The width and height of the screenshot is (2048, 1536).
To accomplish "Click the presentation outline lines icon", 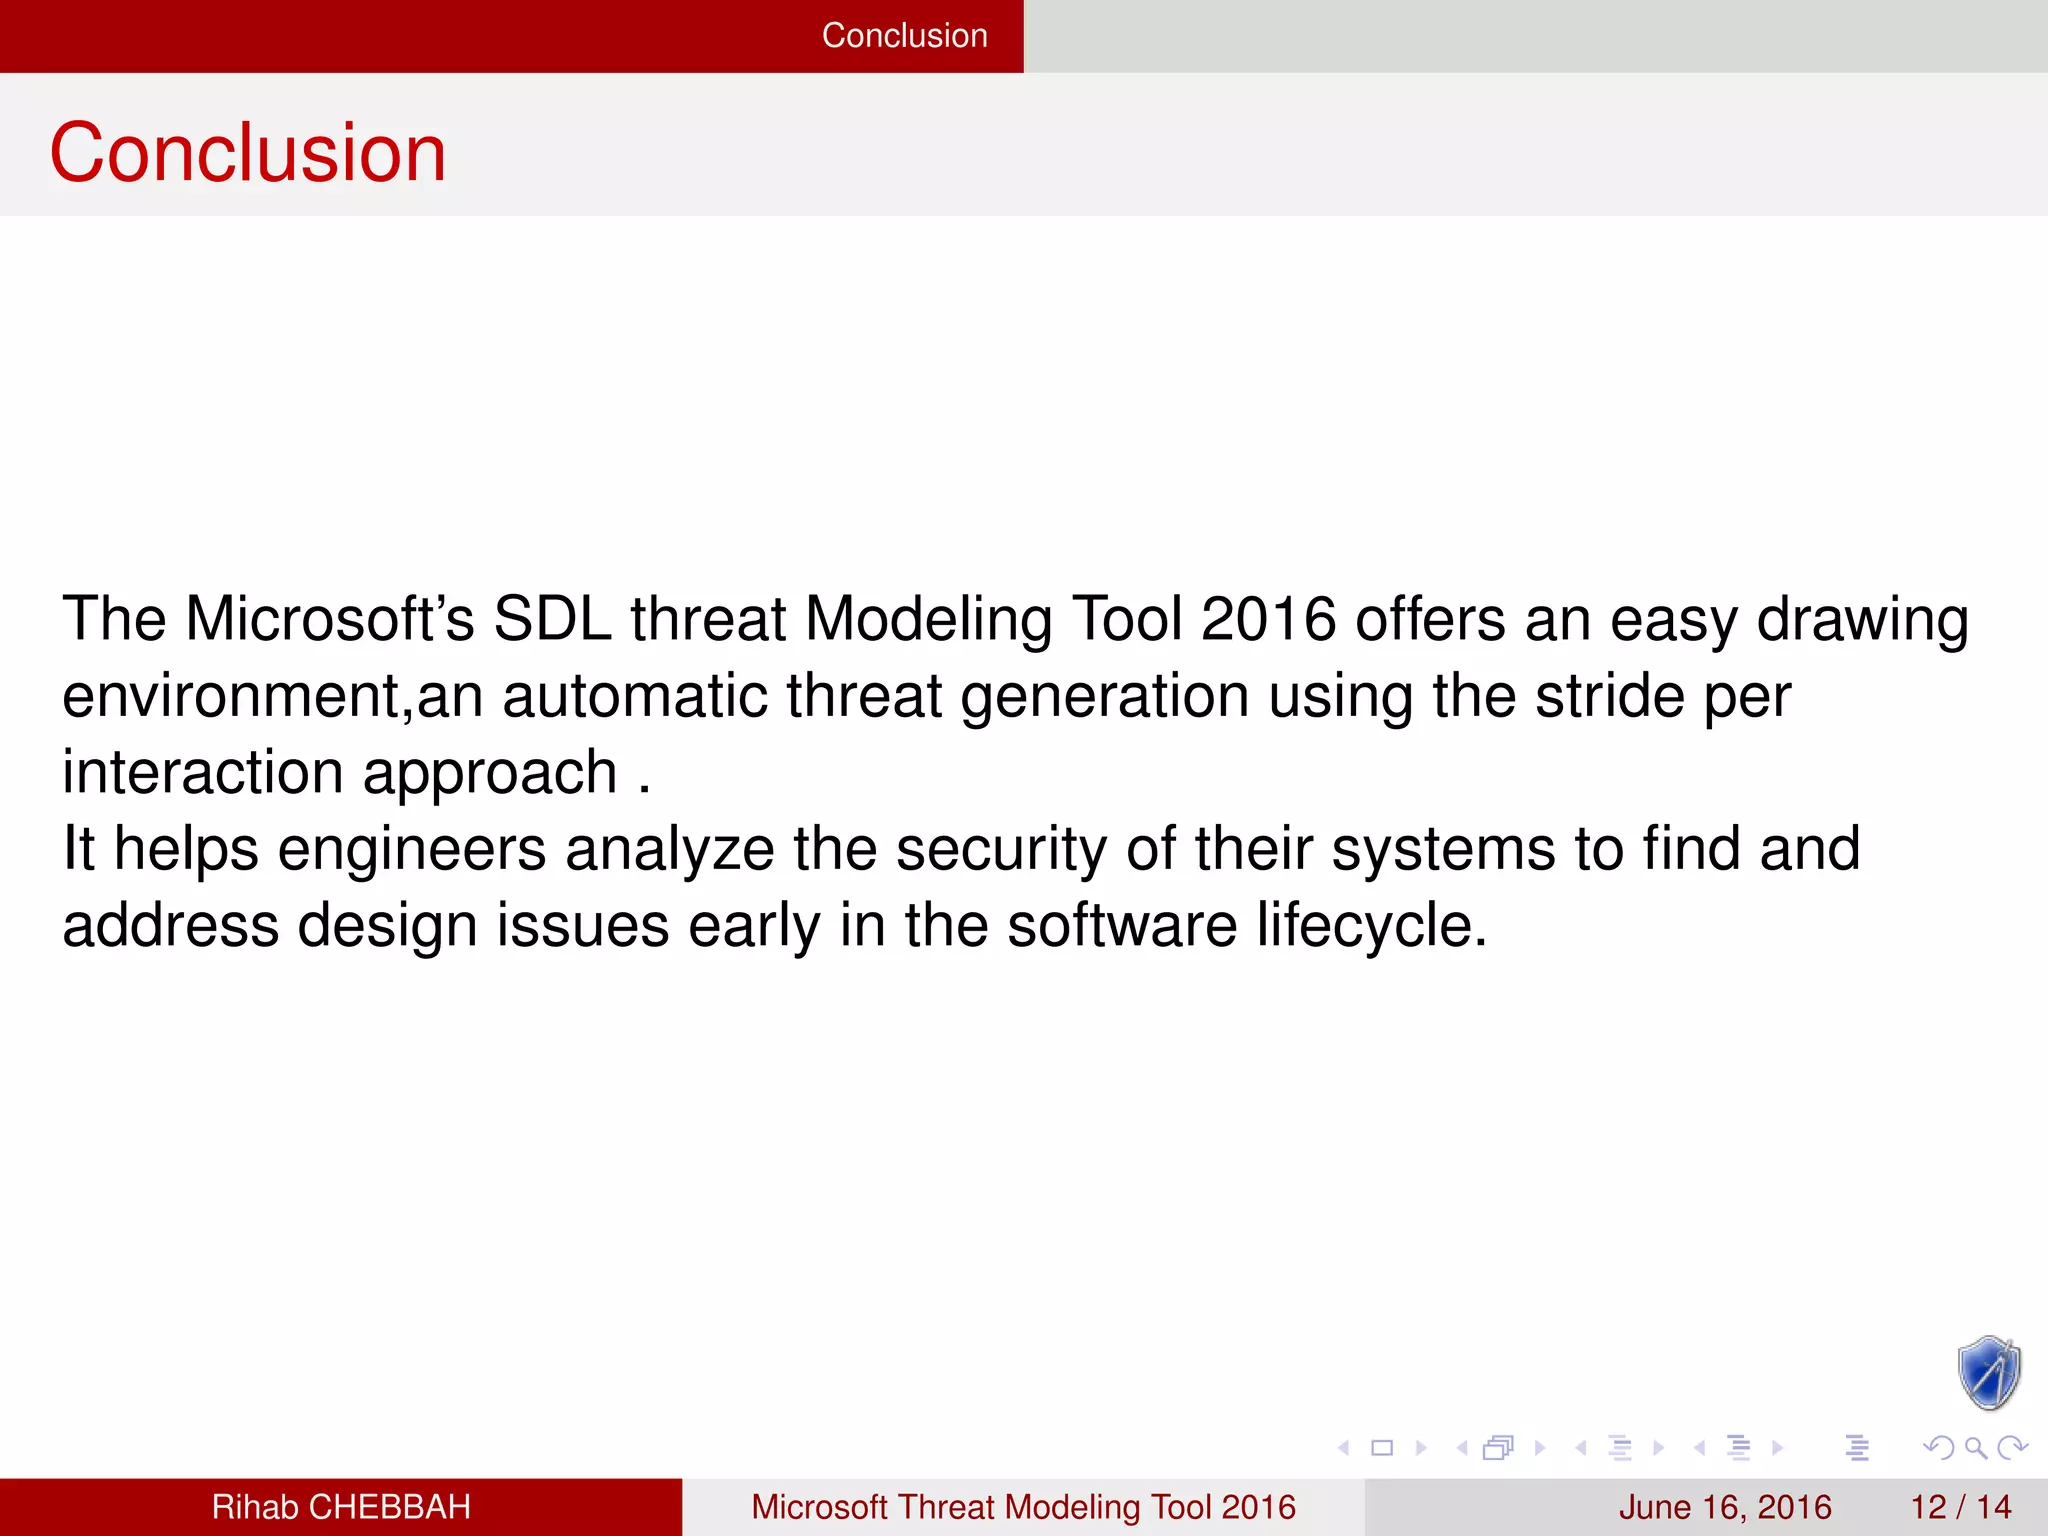I will click(1857, 1447).
